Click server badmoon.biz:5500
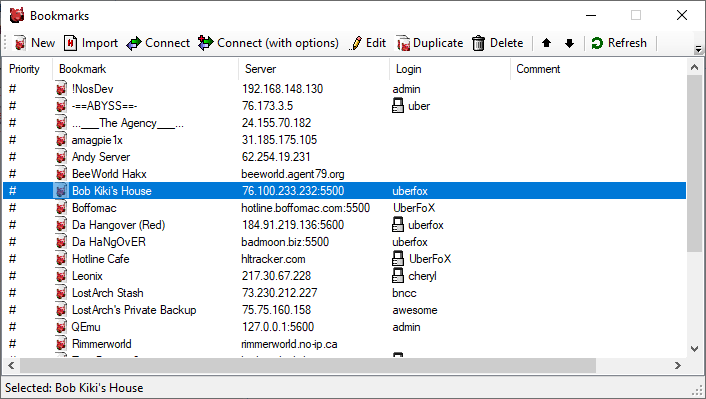706x399 pixels. coord(285,242)
